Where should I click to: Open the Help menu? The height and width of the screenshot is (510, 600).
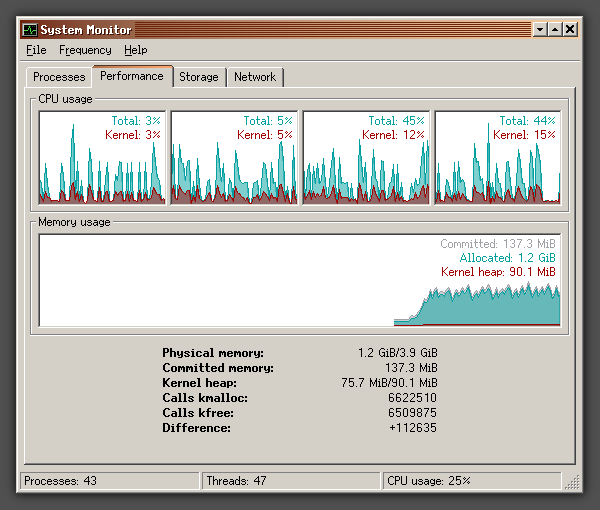pos(135,50)
